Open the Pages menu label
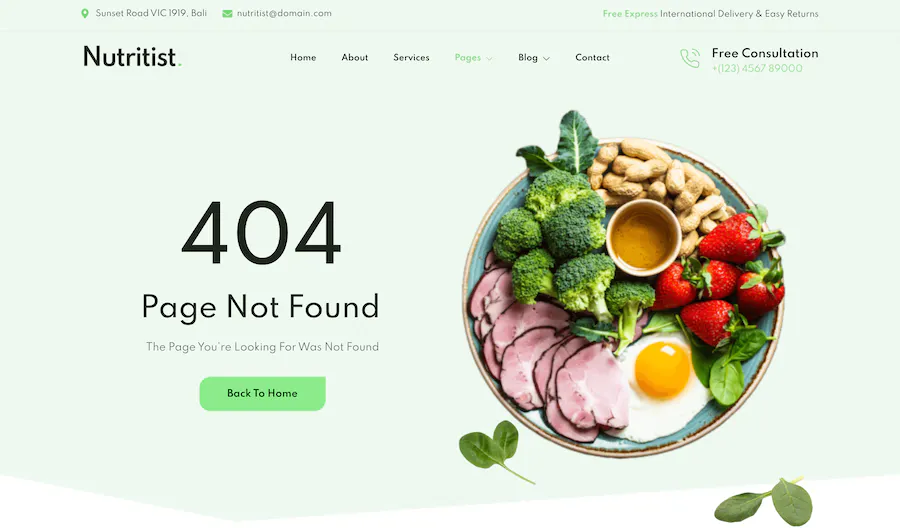The height and width of the screenshot is (528, 900). [468, 58]
